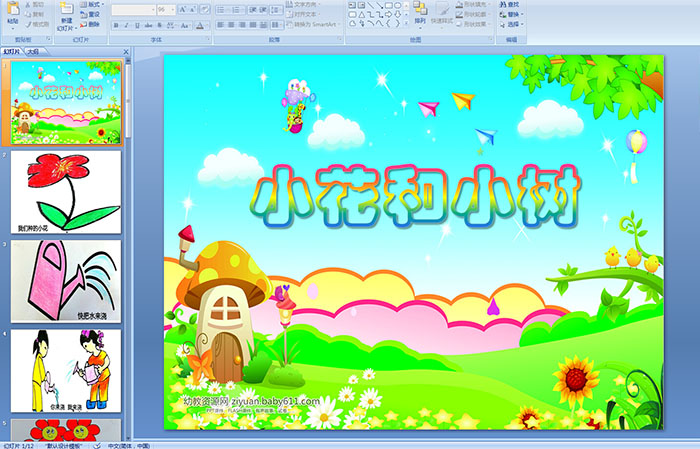
Task: Click the Increase Font Size icon
Action: pyautogui.click(x=178, y=8)
